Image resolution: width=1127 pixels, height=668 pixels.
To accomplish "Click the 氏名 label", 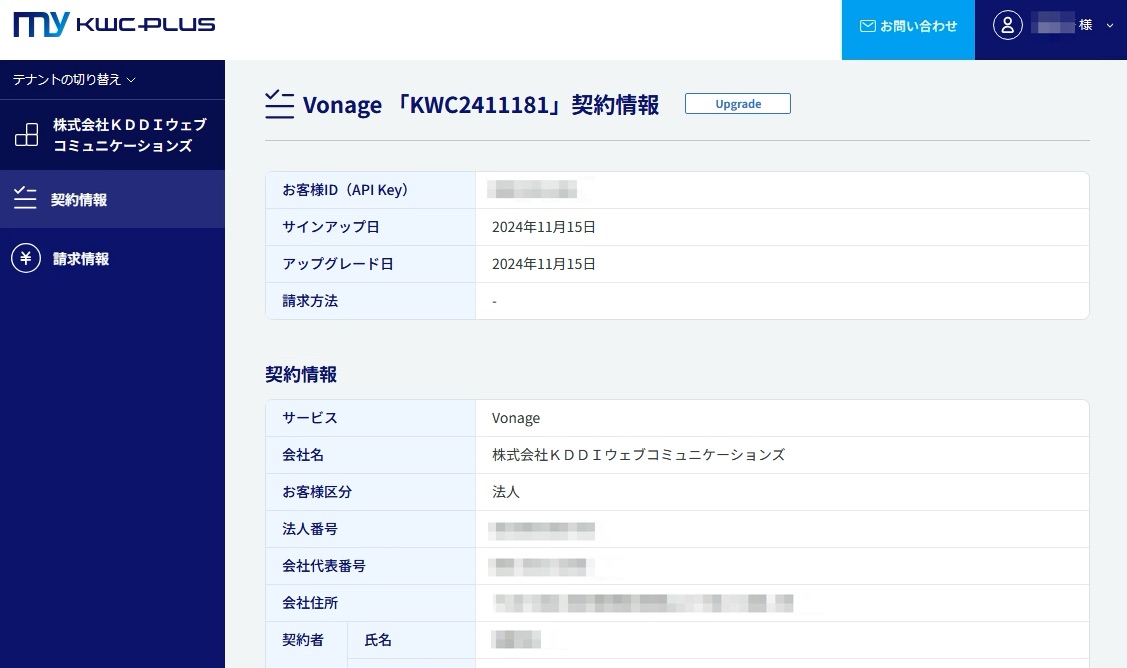I will 378,640.
